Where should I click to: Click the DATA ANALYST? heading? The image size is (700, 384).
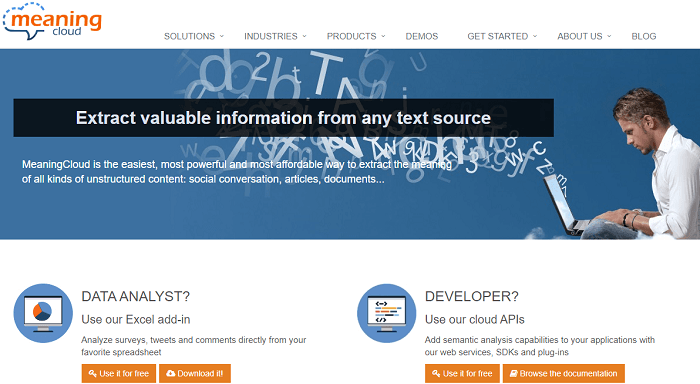coord(136,296)
